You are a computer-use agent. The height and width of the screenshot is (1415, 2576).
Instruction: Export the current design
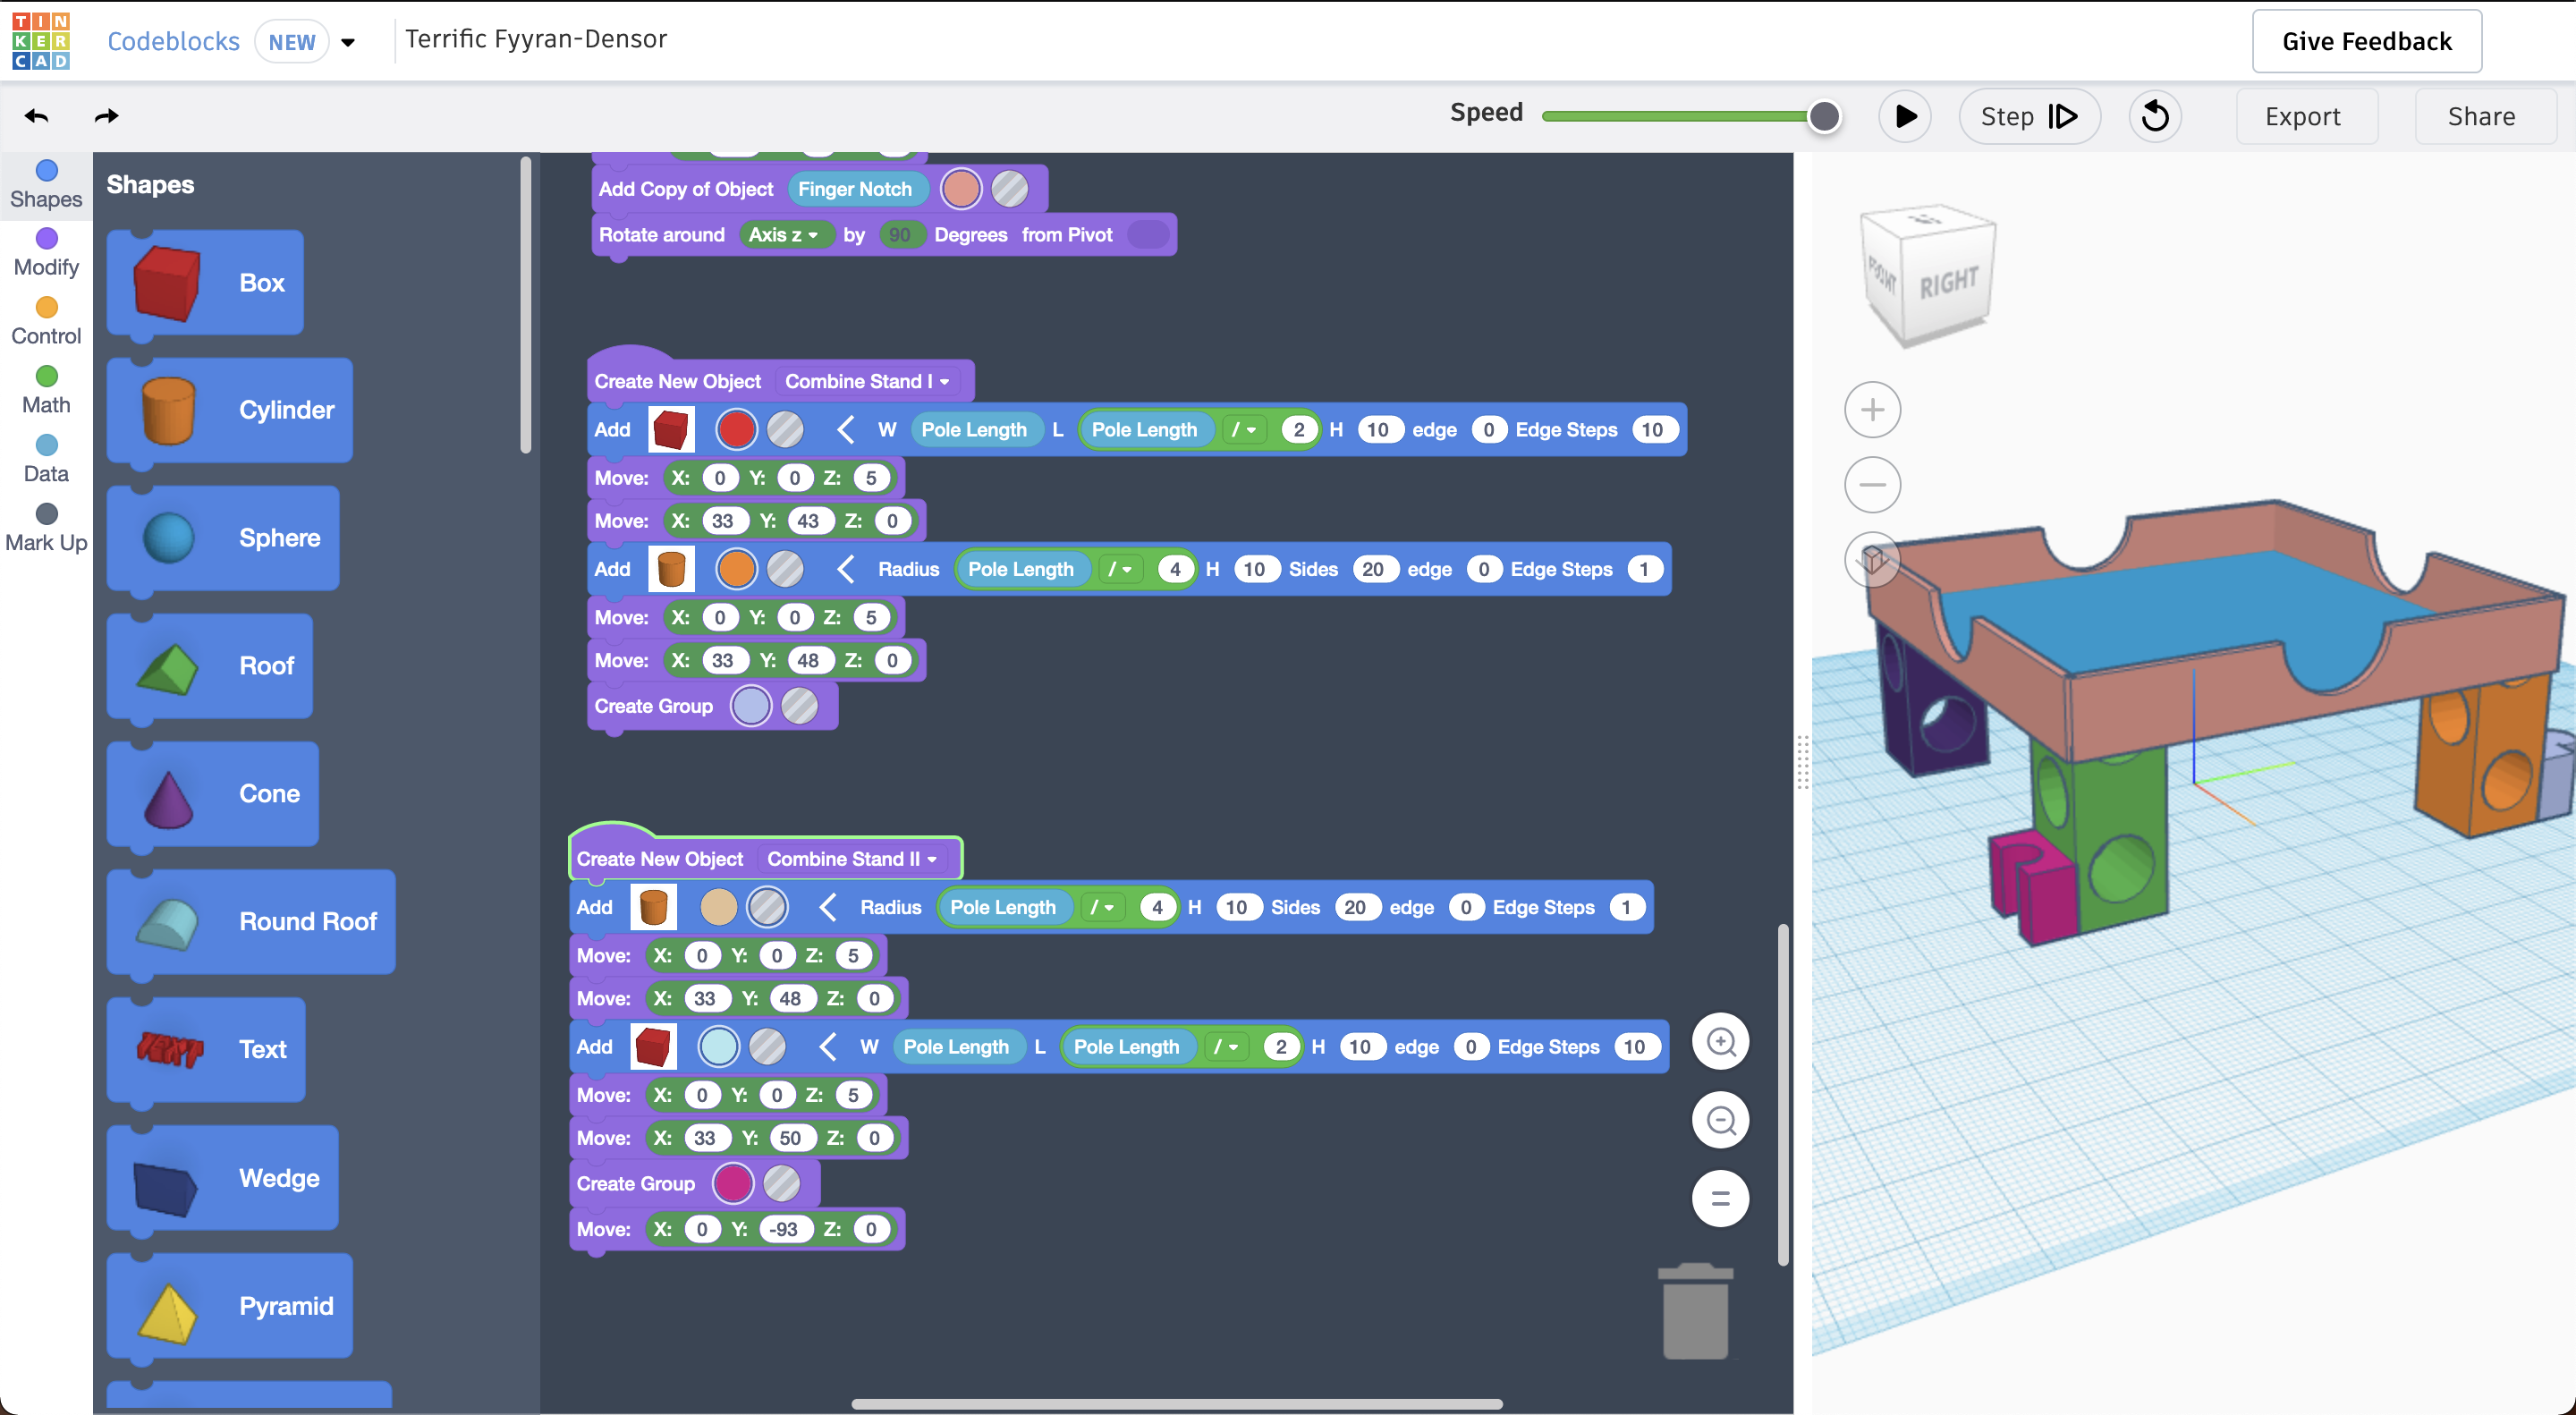(x=2305, y=116)
